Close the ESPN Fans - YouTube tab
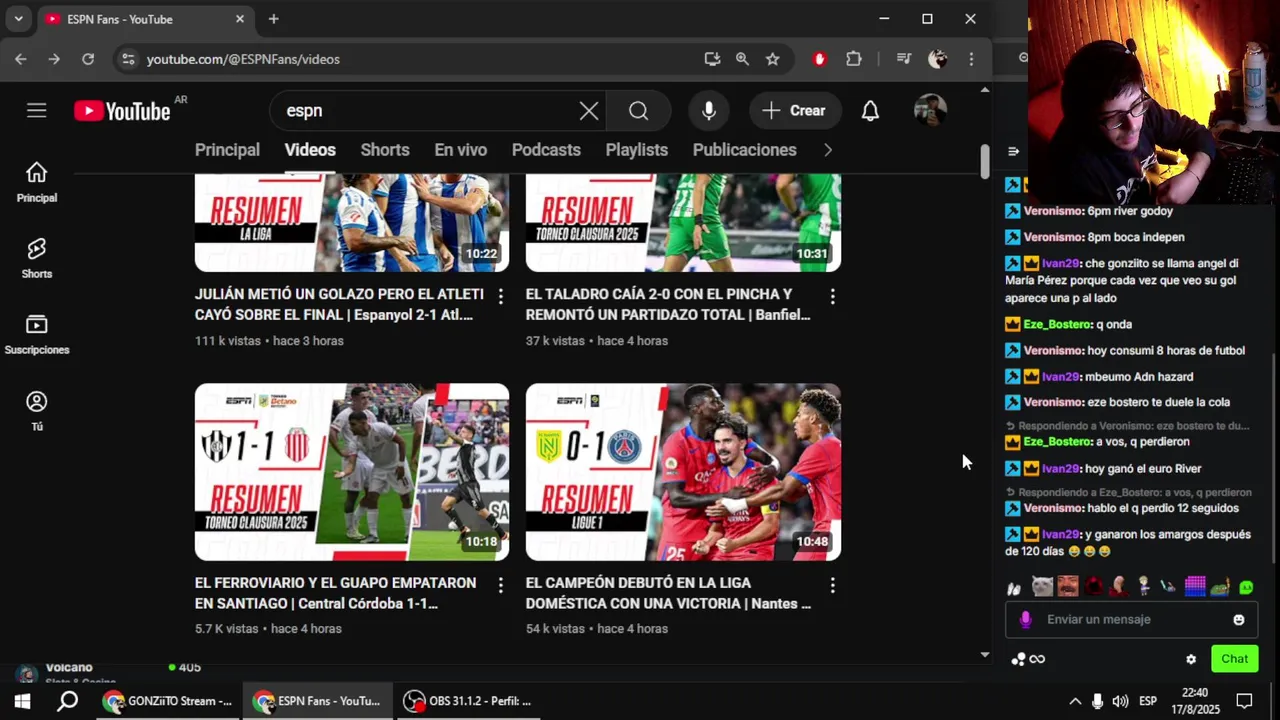 point(240,19)
